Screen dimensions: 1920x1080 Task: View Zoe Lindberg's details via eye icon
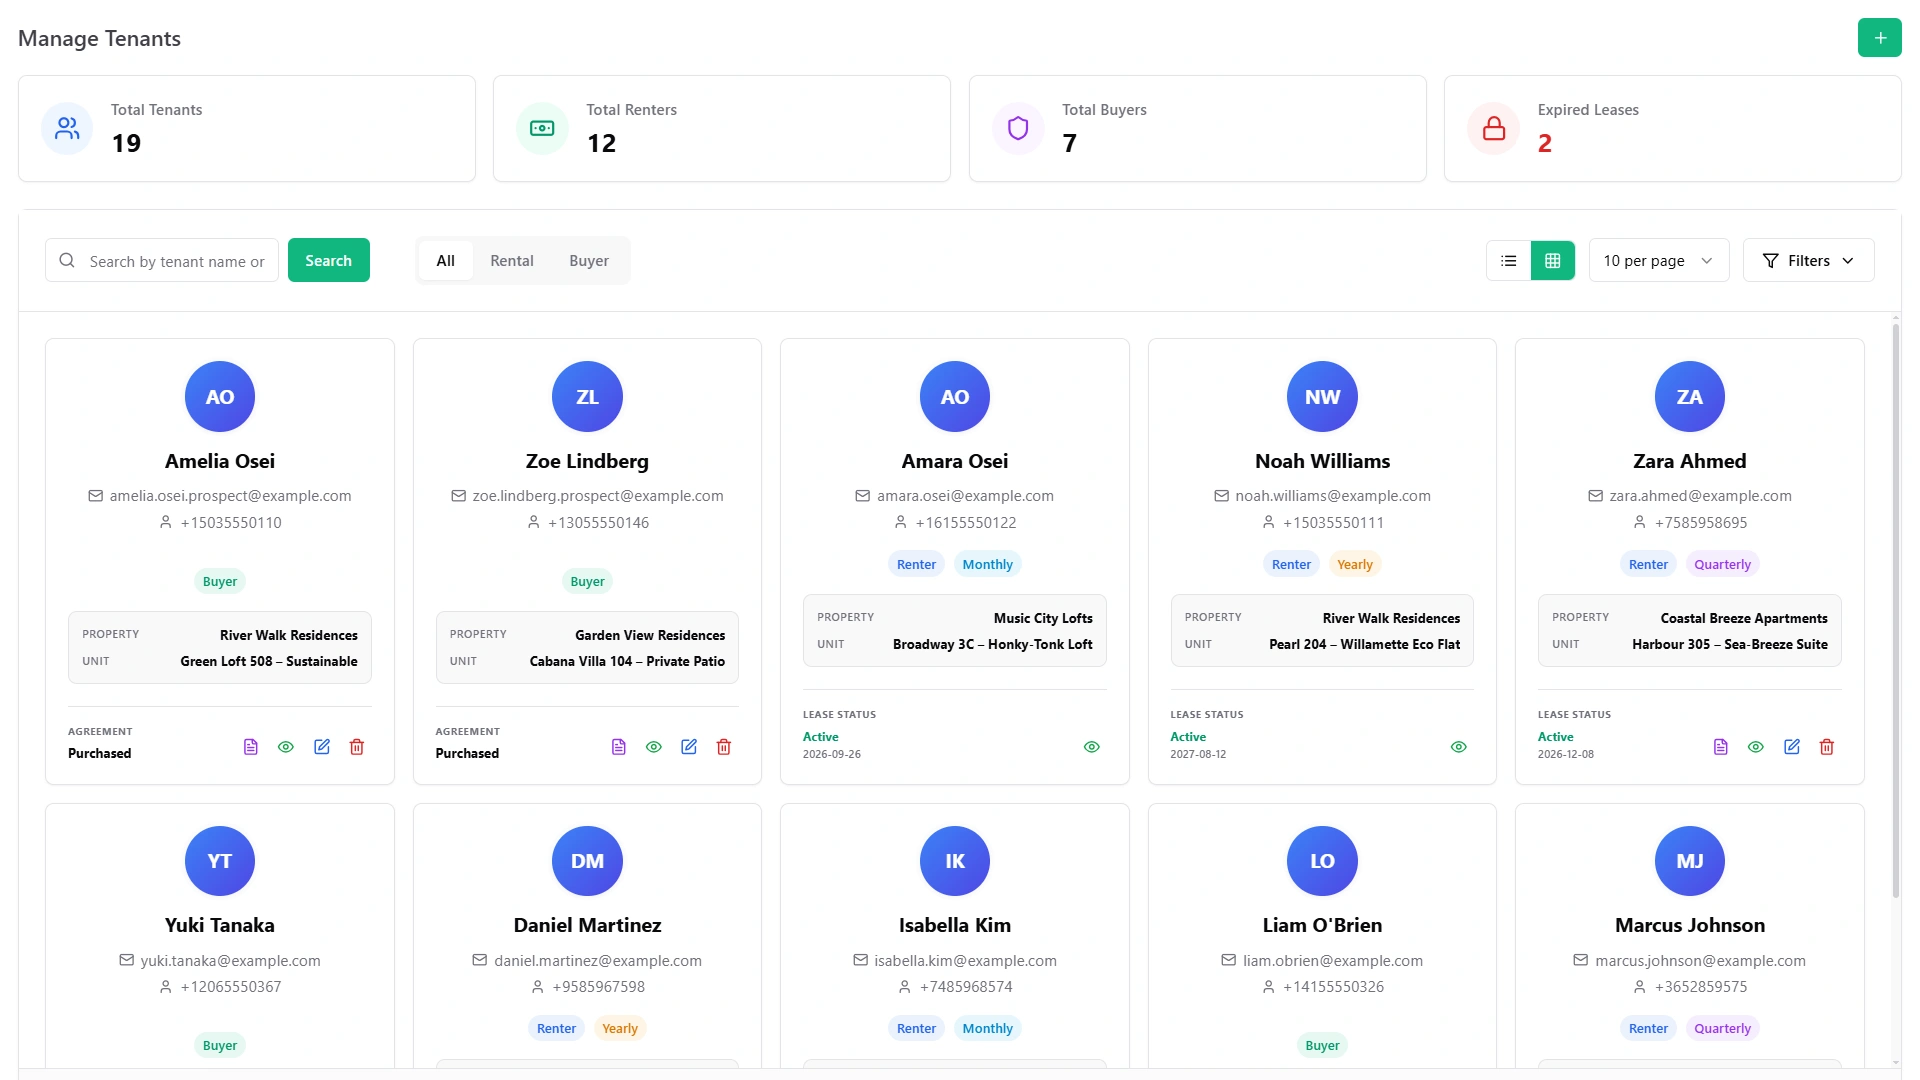tap(654, 747)
